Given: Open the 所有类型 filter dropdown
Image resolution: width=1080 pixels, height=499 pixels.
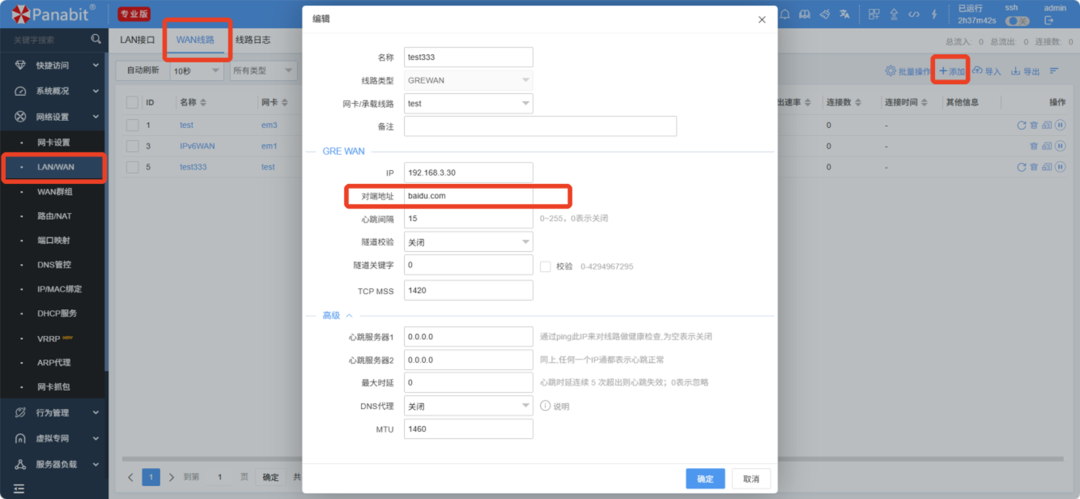Looking at the screenshot, I should [x=263, y=71].
